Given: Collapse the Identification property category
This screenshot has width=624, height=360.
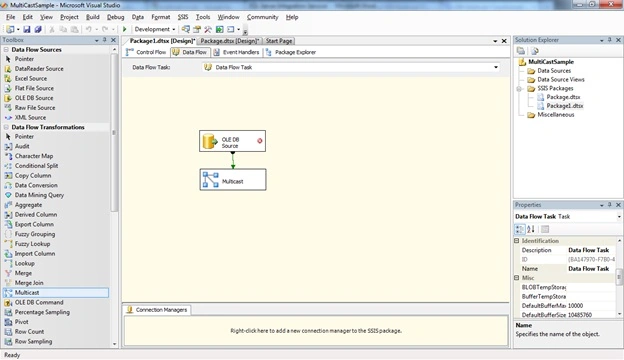Looking at the screenshot, I should click(x=517, y=241).
